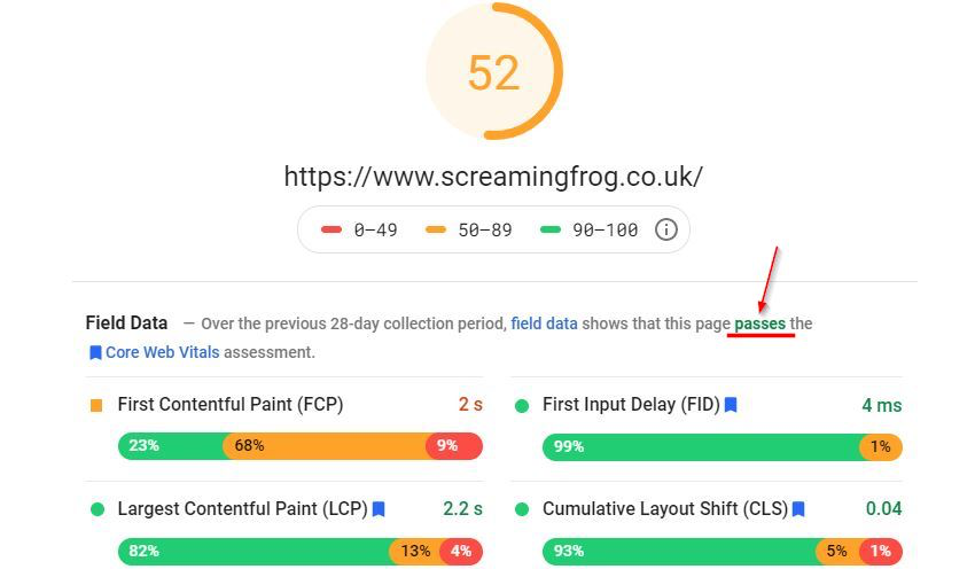Click the green circle LCP status icon
Screen dimensions: 977x577
[x=97, y=510]
